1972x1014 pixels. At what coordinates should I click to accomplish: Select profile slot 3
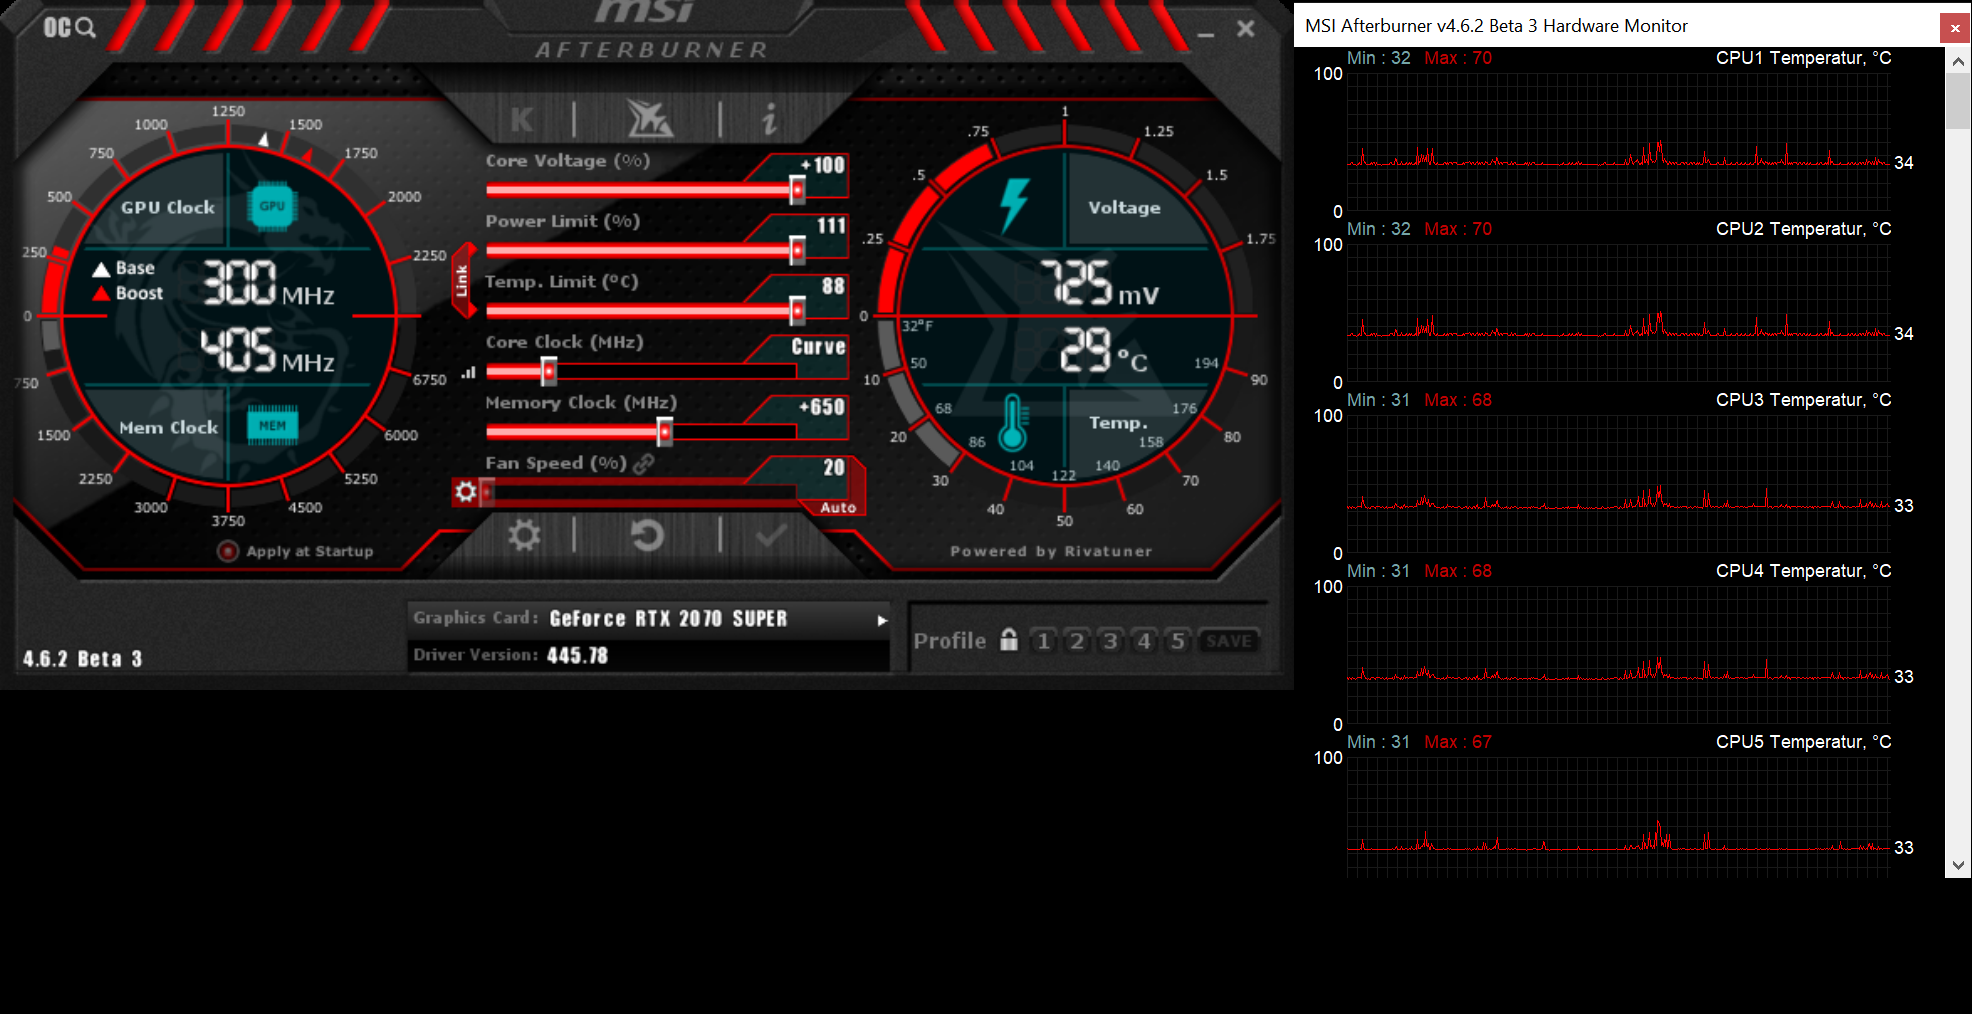pos(1110,640)
